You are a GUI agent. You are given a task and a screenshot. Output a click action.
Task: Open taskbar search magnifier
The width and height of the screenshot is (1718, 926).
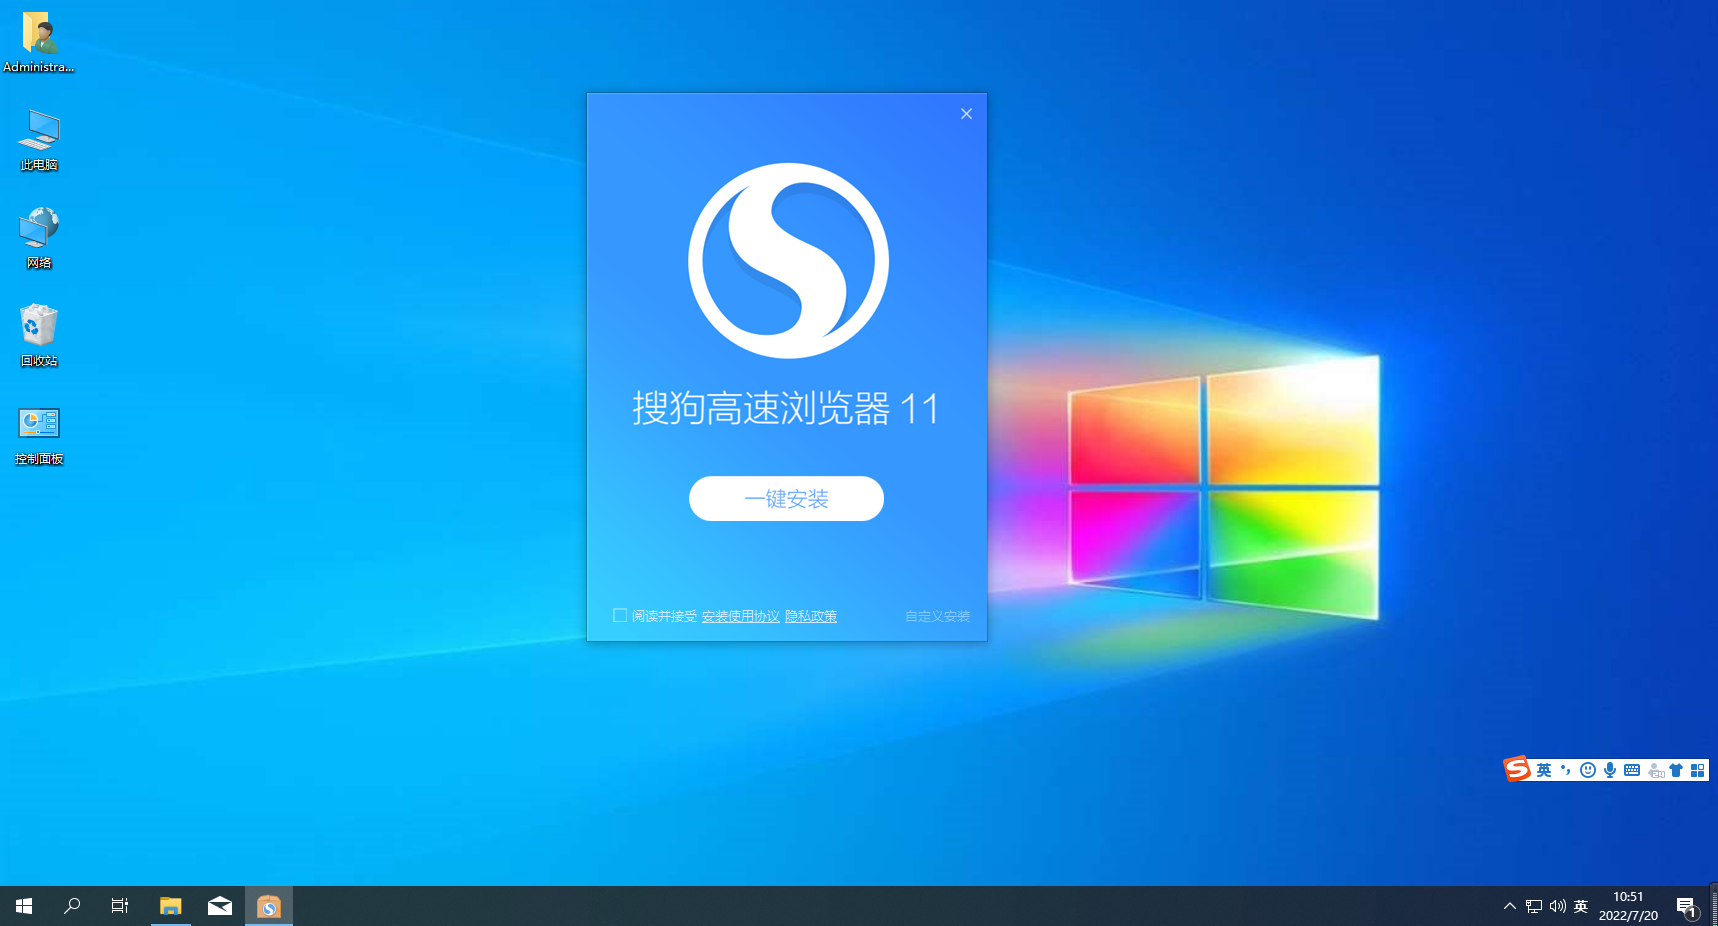click(x=72, y=906)
